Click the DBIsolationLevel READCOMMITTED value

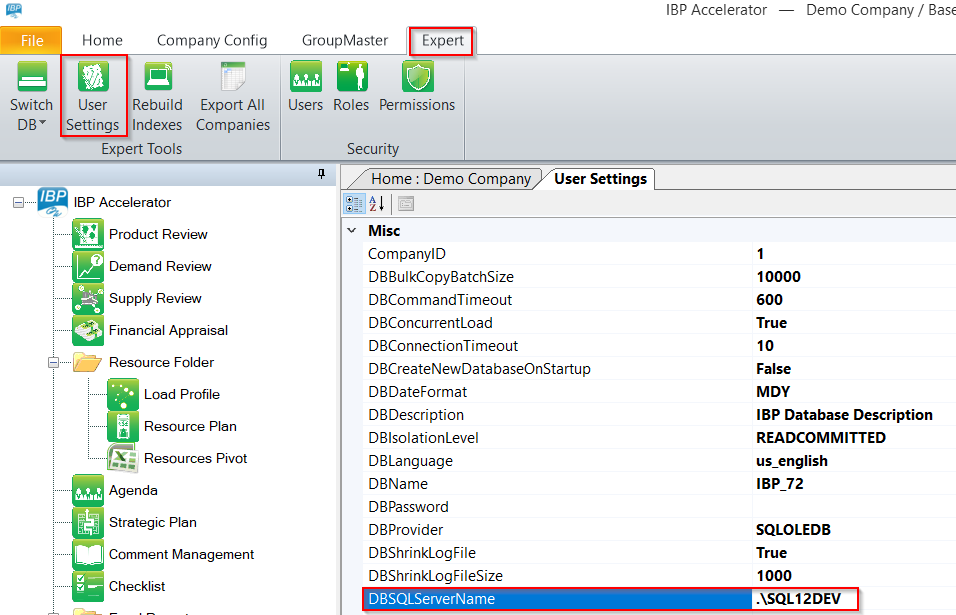pyautogui.click(x=821, y=438)
